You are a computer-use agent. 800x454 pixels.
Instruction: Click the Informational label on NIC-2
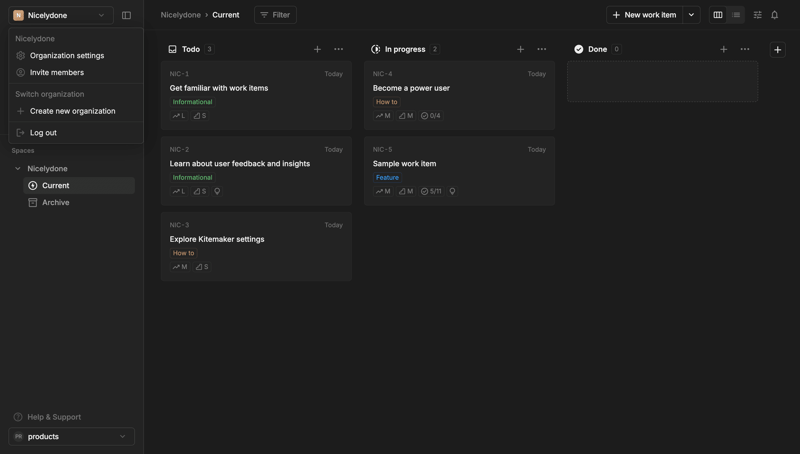click(x=192, y=178)
